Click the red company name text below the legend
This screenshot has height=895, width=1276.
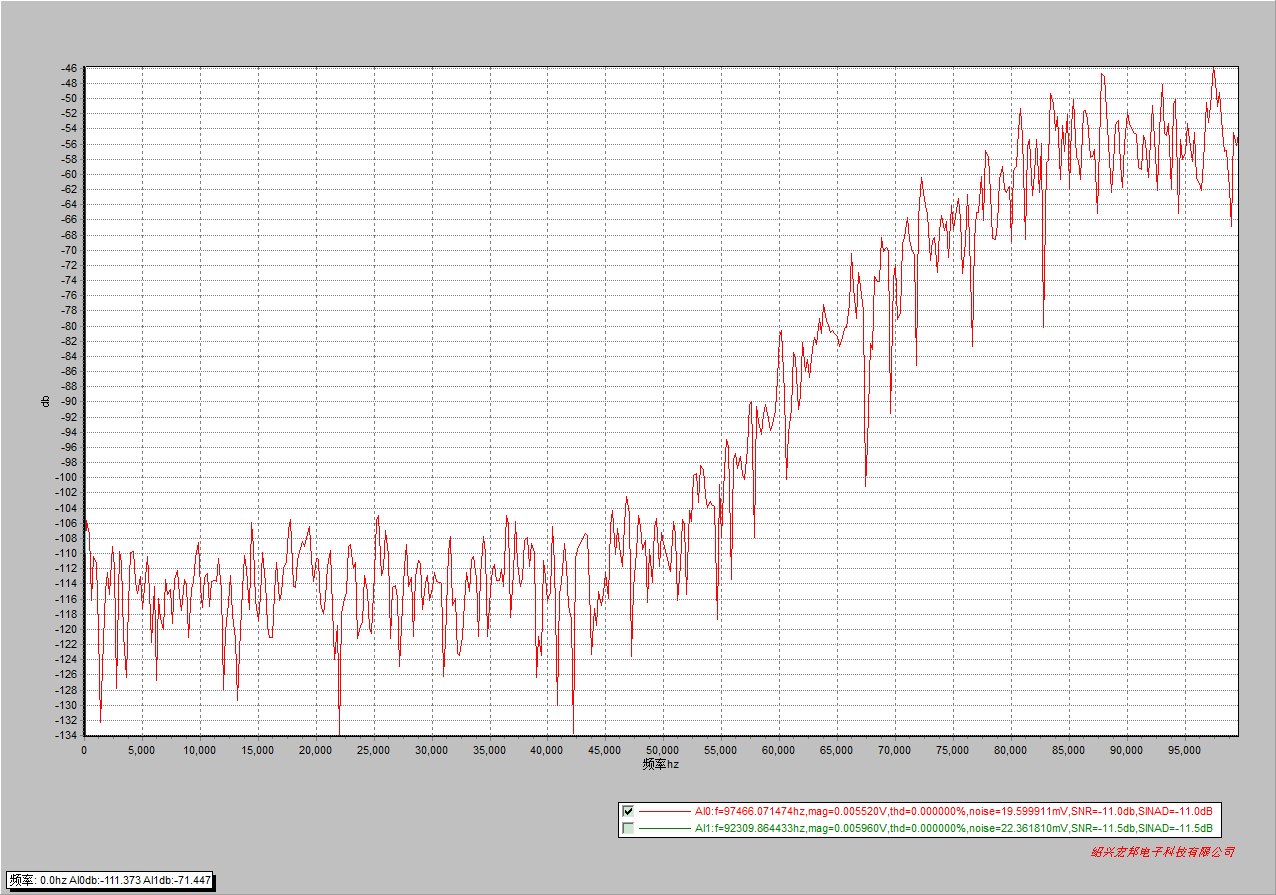(1162, 852)
